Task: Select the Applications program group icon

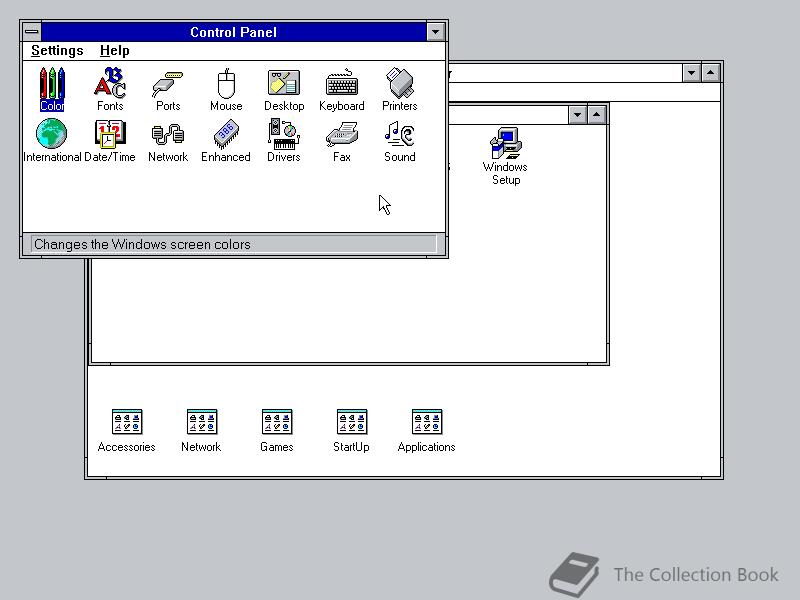Action: click(x=427, y=431)
